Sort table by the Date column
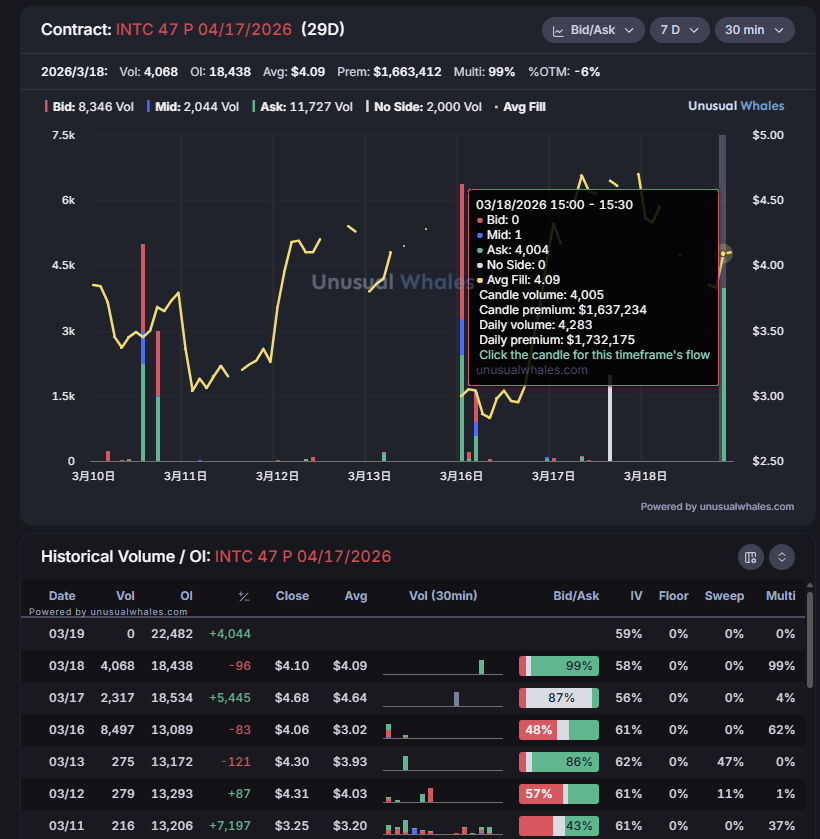 tap(62, 596)
